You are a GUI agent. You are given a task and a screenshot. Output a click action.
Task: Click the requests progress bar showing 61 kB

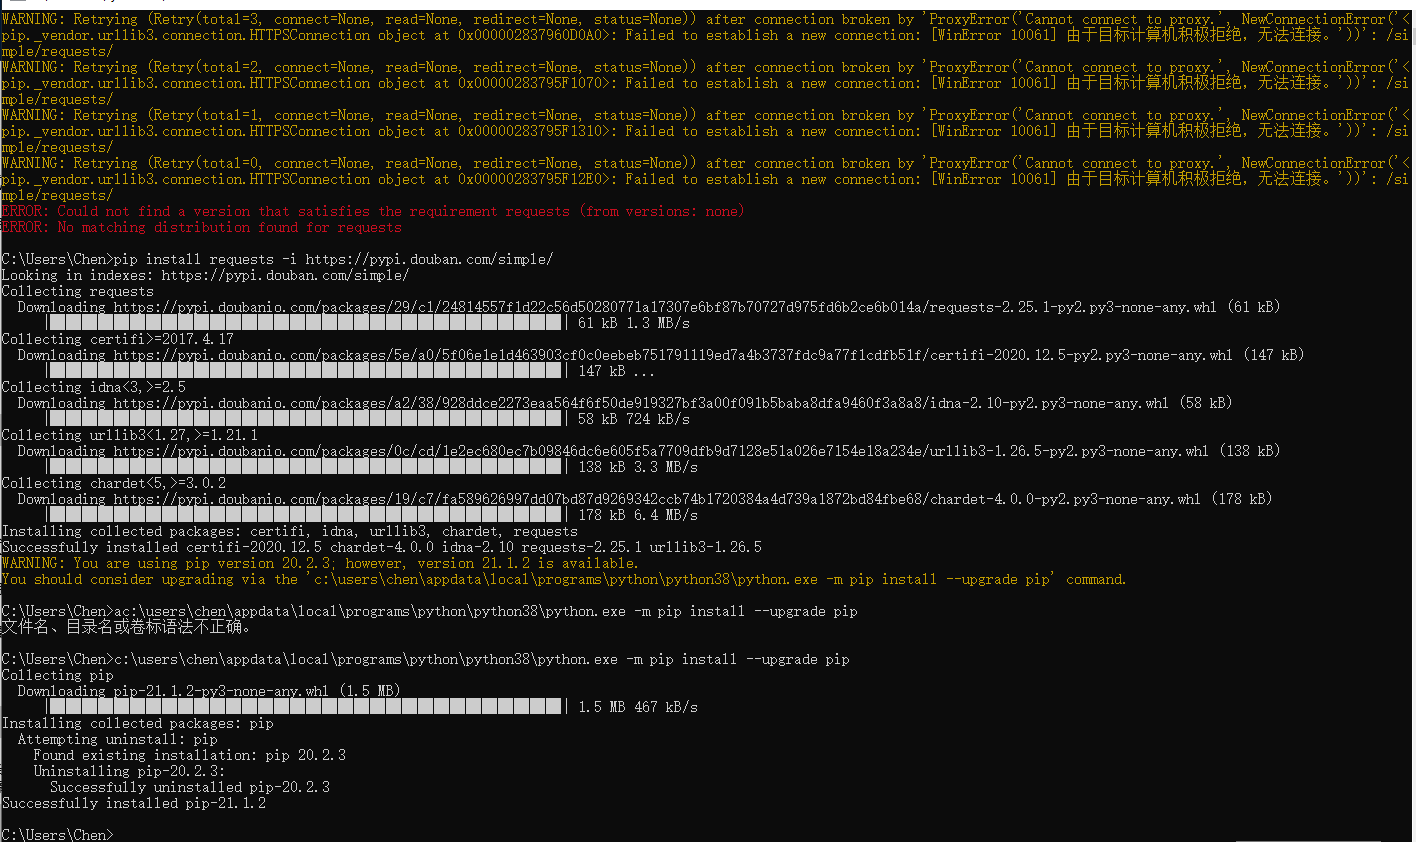[305, 323]
